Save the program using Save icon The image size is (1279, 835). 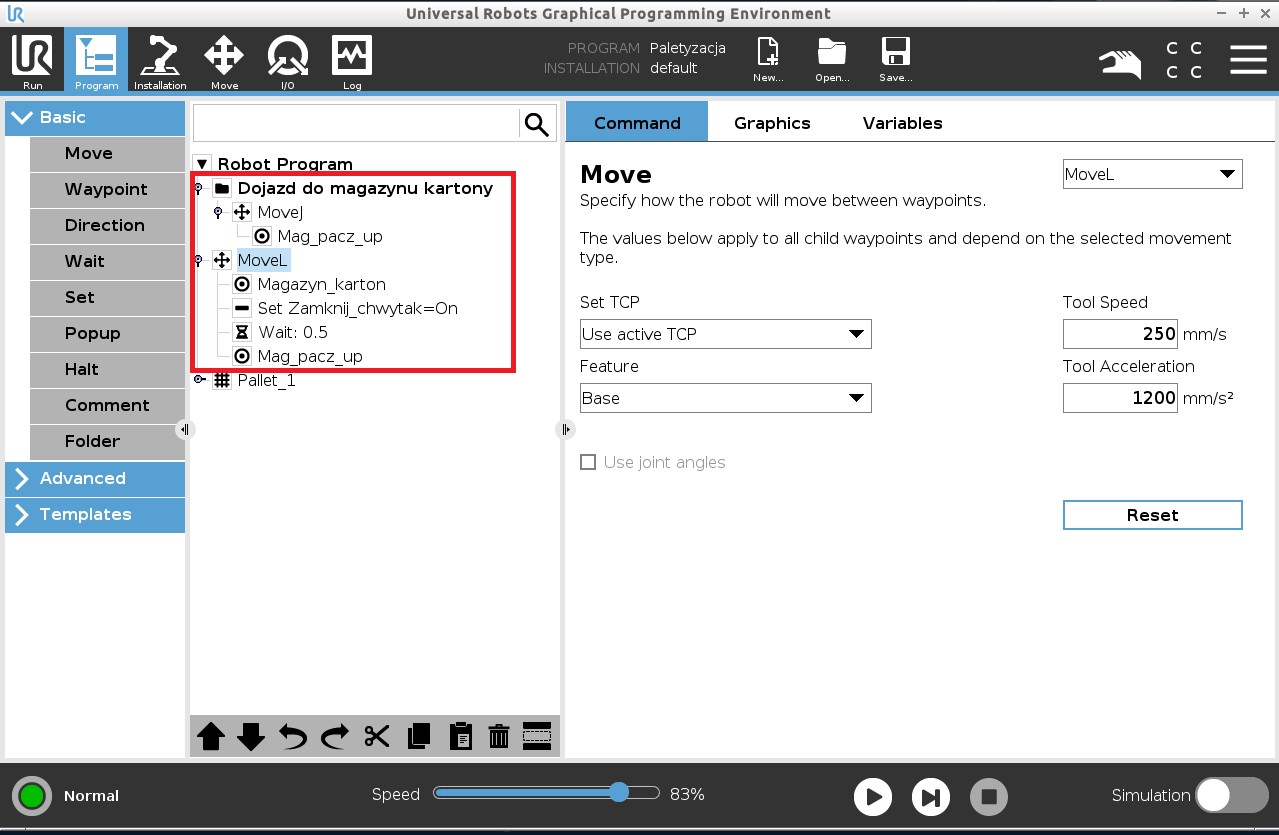tap(895, 61)
